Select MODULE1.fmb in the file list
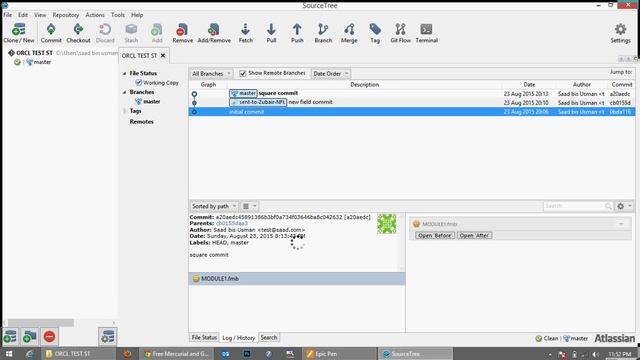 tap(297, 278)
